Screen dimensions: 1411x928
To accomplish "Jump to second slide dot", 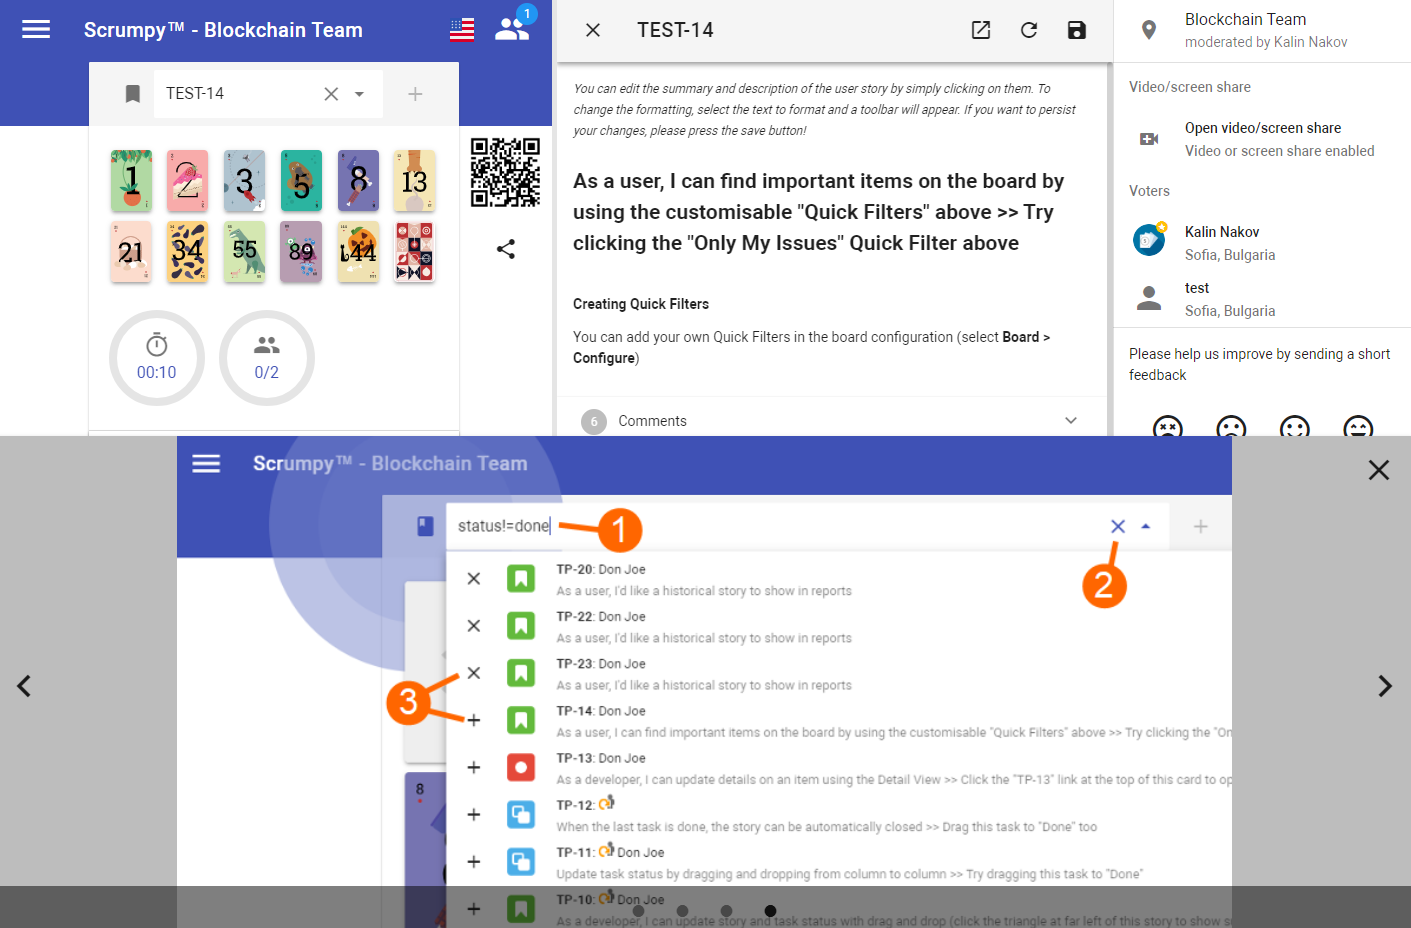I will (x=682, y=911).
